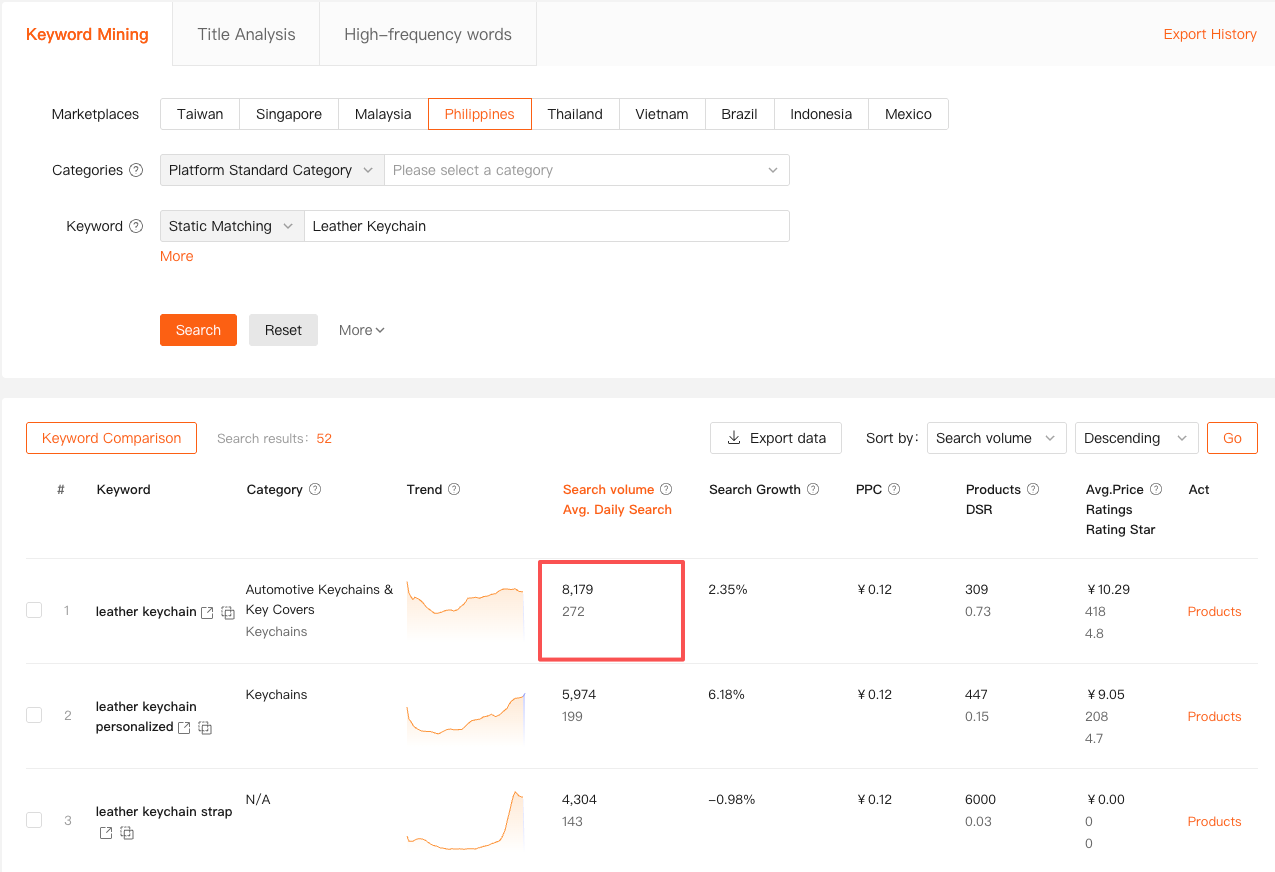The height and width of the screenshot is (872, 1275).
Task: Select checkbox for 'leather keychain personalized' row
Action: (x=34, y=715)
